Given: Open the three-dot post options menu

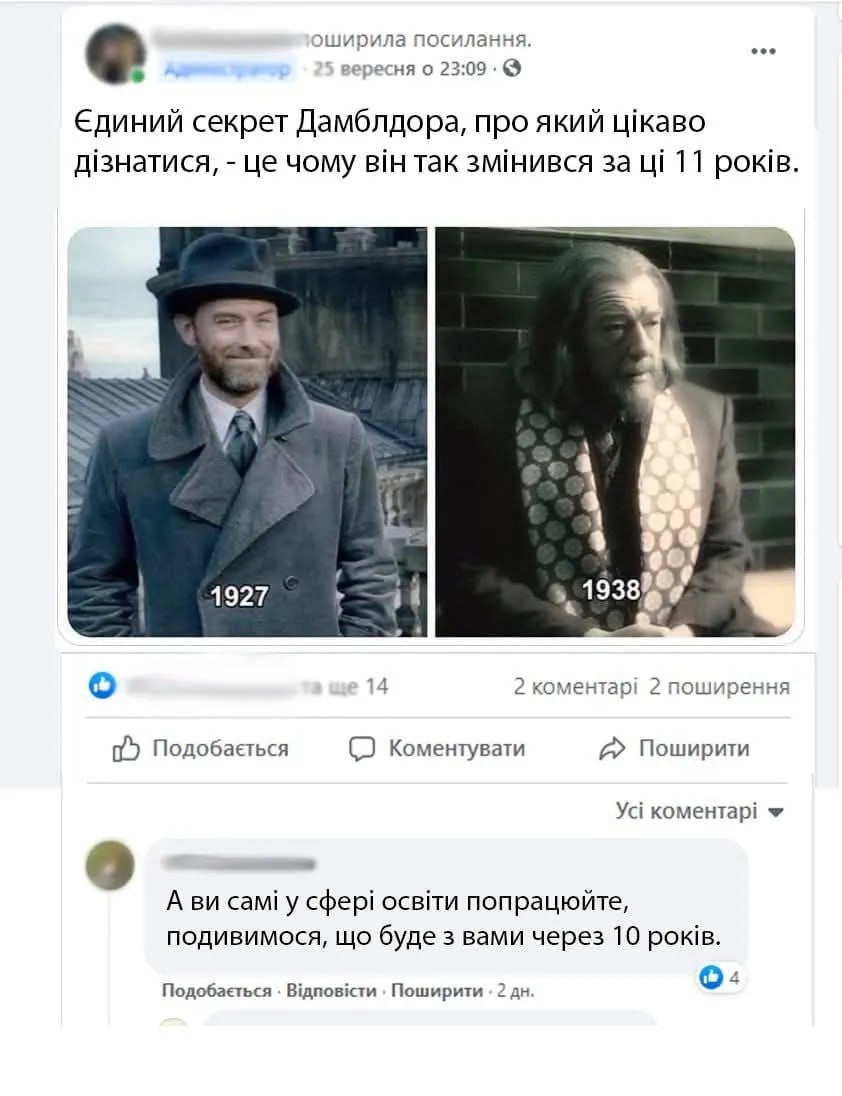Looking at the screenshot, I should point(763,51).
